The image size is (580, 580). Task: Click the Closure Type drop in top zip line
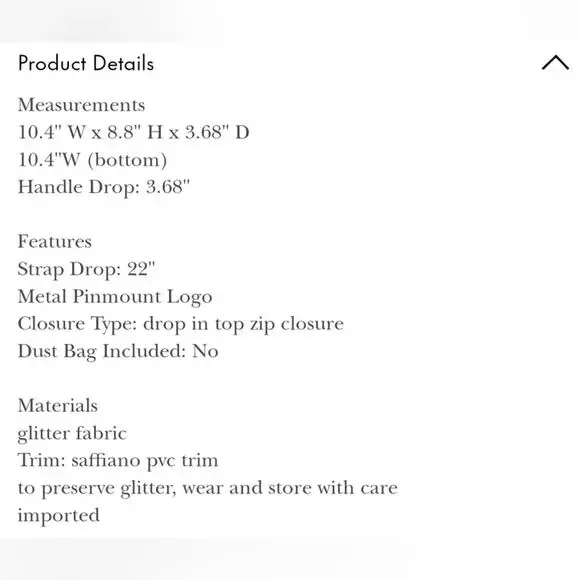coord(181,324)
